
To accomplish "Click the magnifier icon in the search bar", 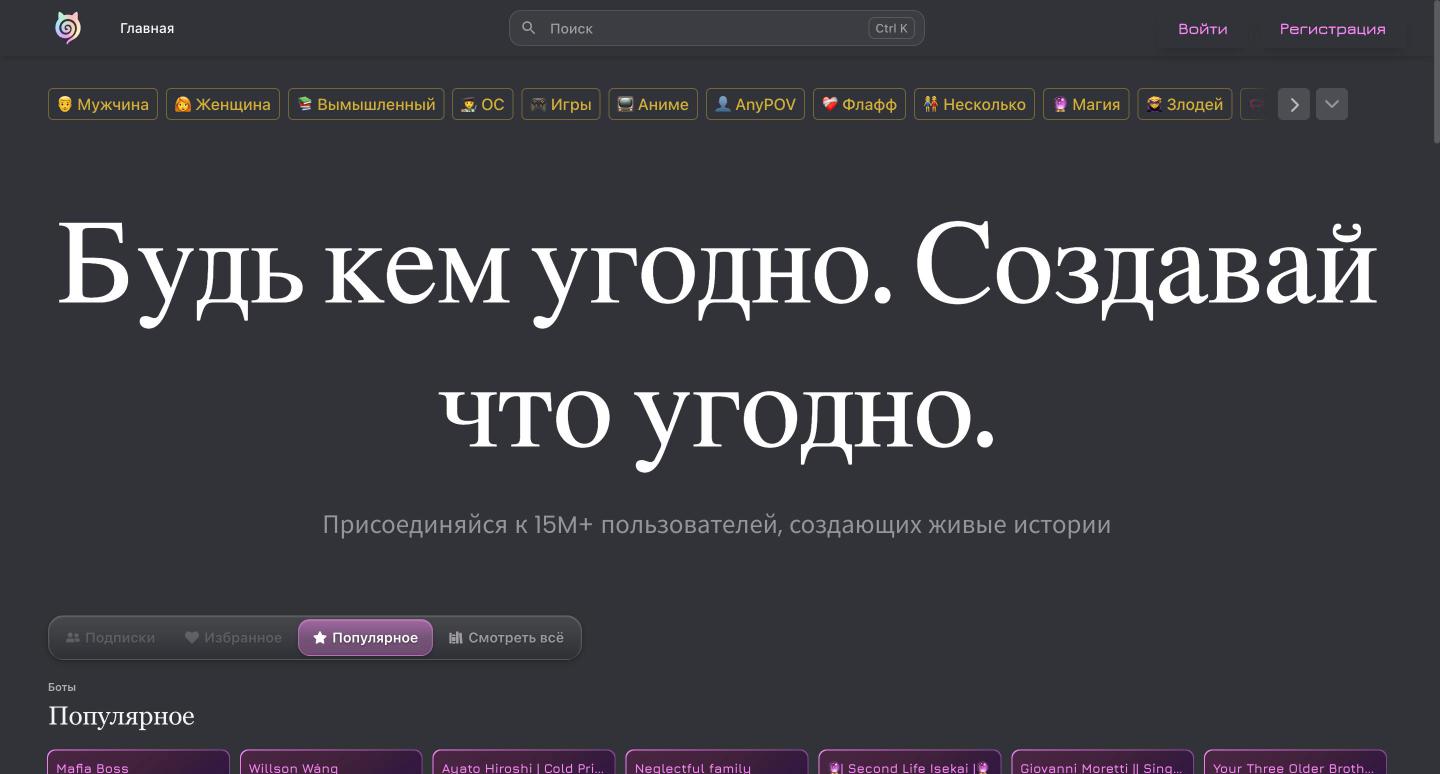I will [x=529, y=28].
